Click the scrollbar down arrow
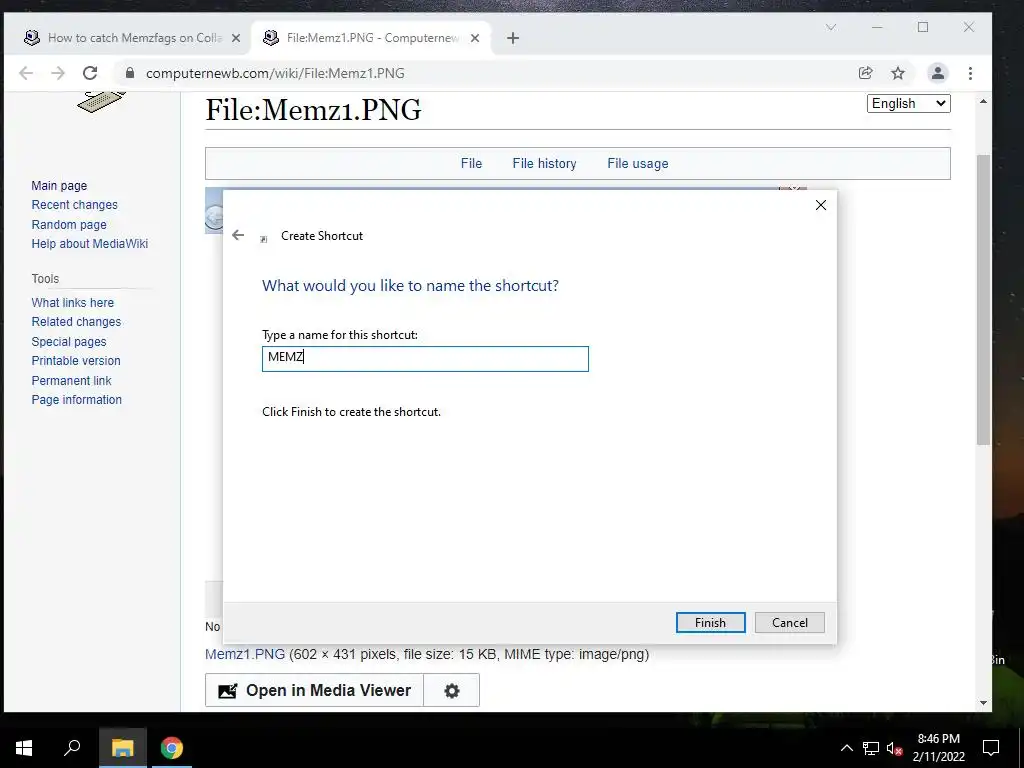This screenshot has width=1024, height=768. coord(983,703)
